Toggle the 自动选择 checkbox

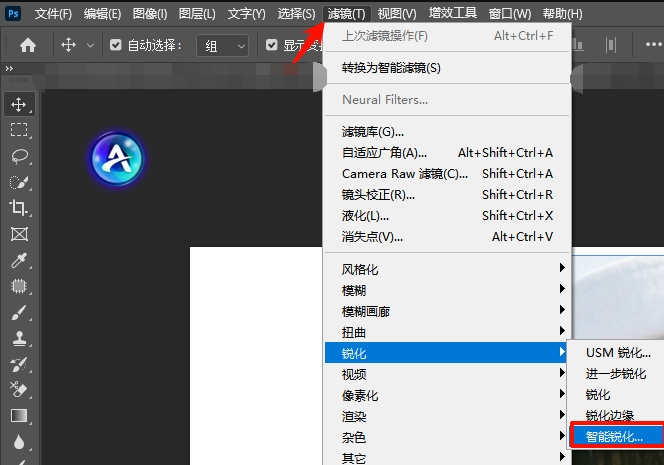coord(116,45)
